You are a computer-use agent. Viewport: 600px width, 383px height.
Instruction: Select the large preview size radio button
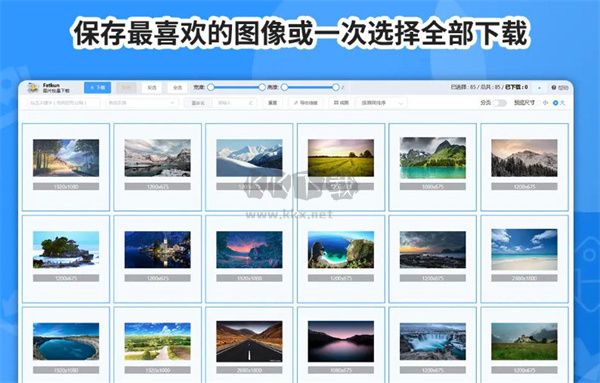tap(556, 103)
